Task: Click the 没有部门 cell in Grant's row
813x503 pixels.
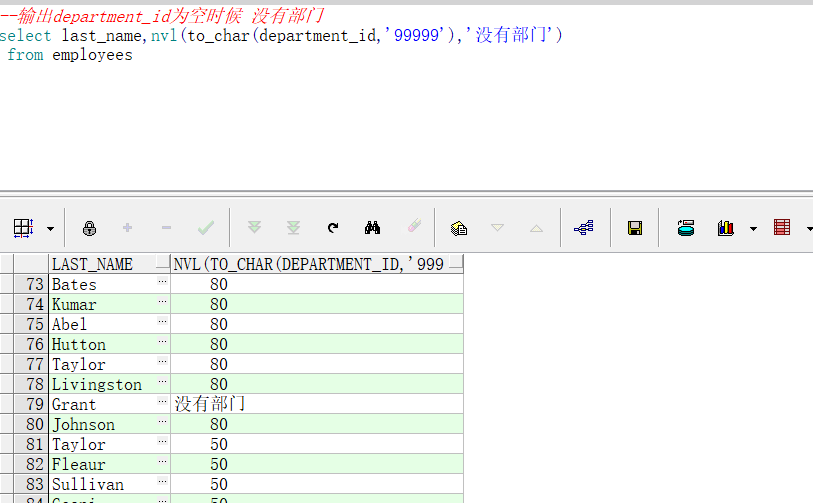Action: pyautogui.click(x=317, y=404)
